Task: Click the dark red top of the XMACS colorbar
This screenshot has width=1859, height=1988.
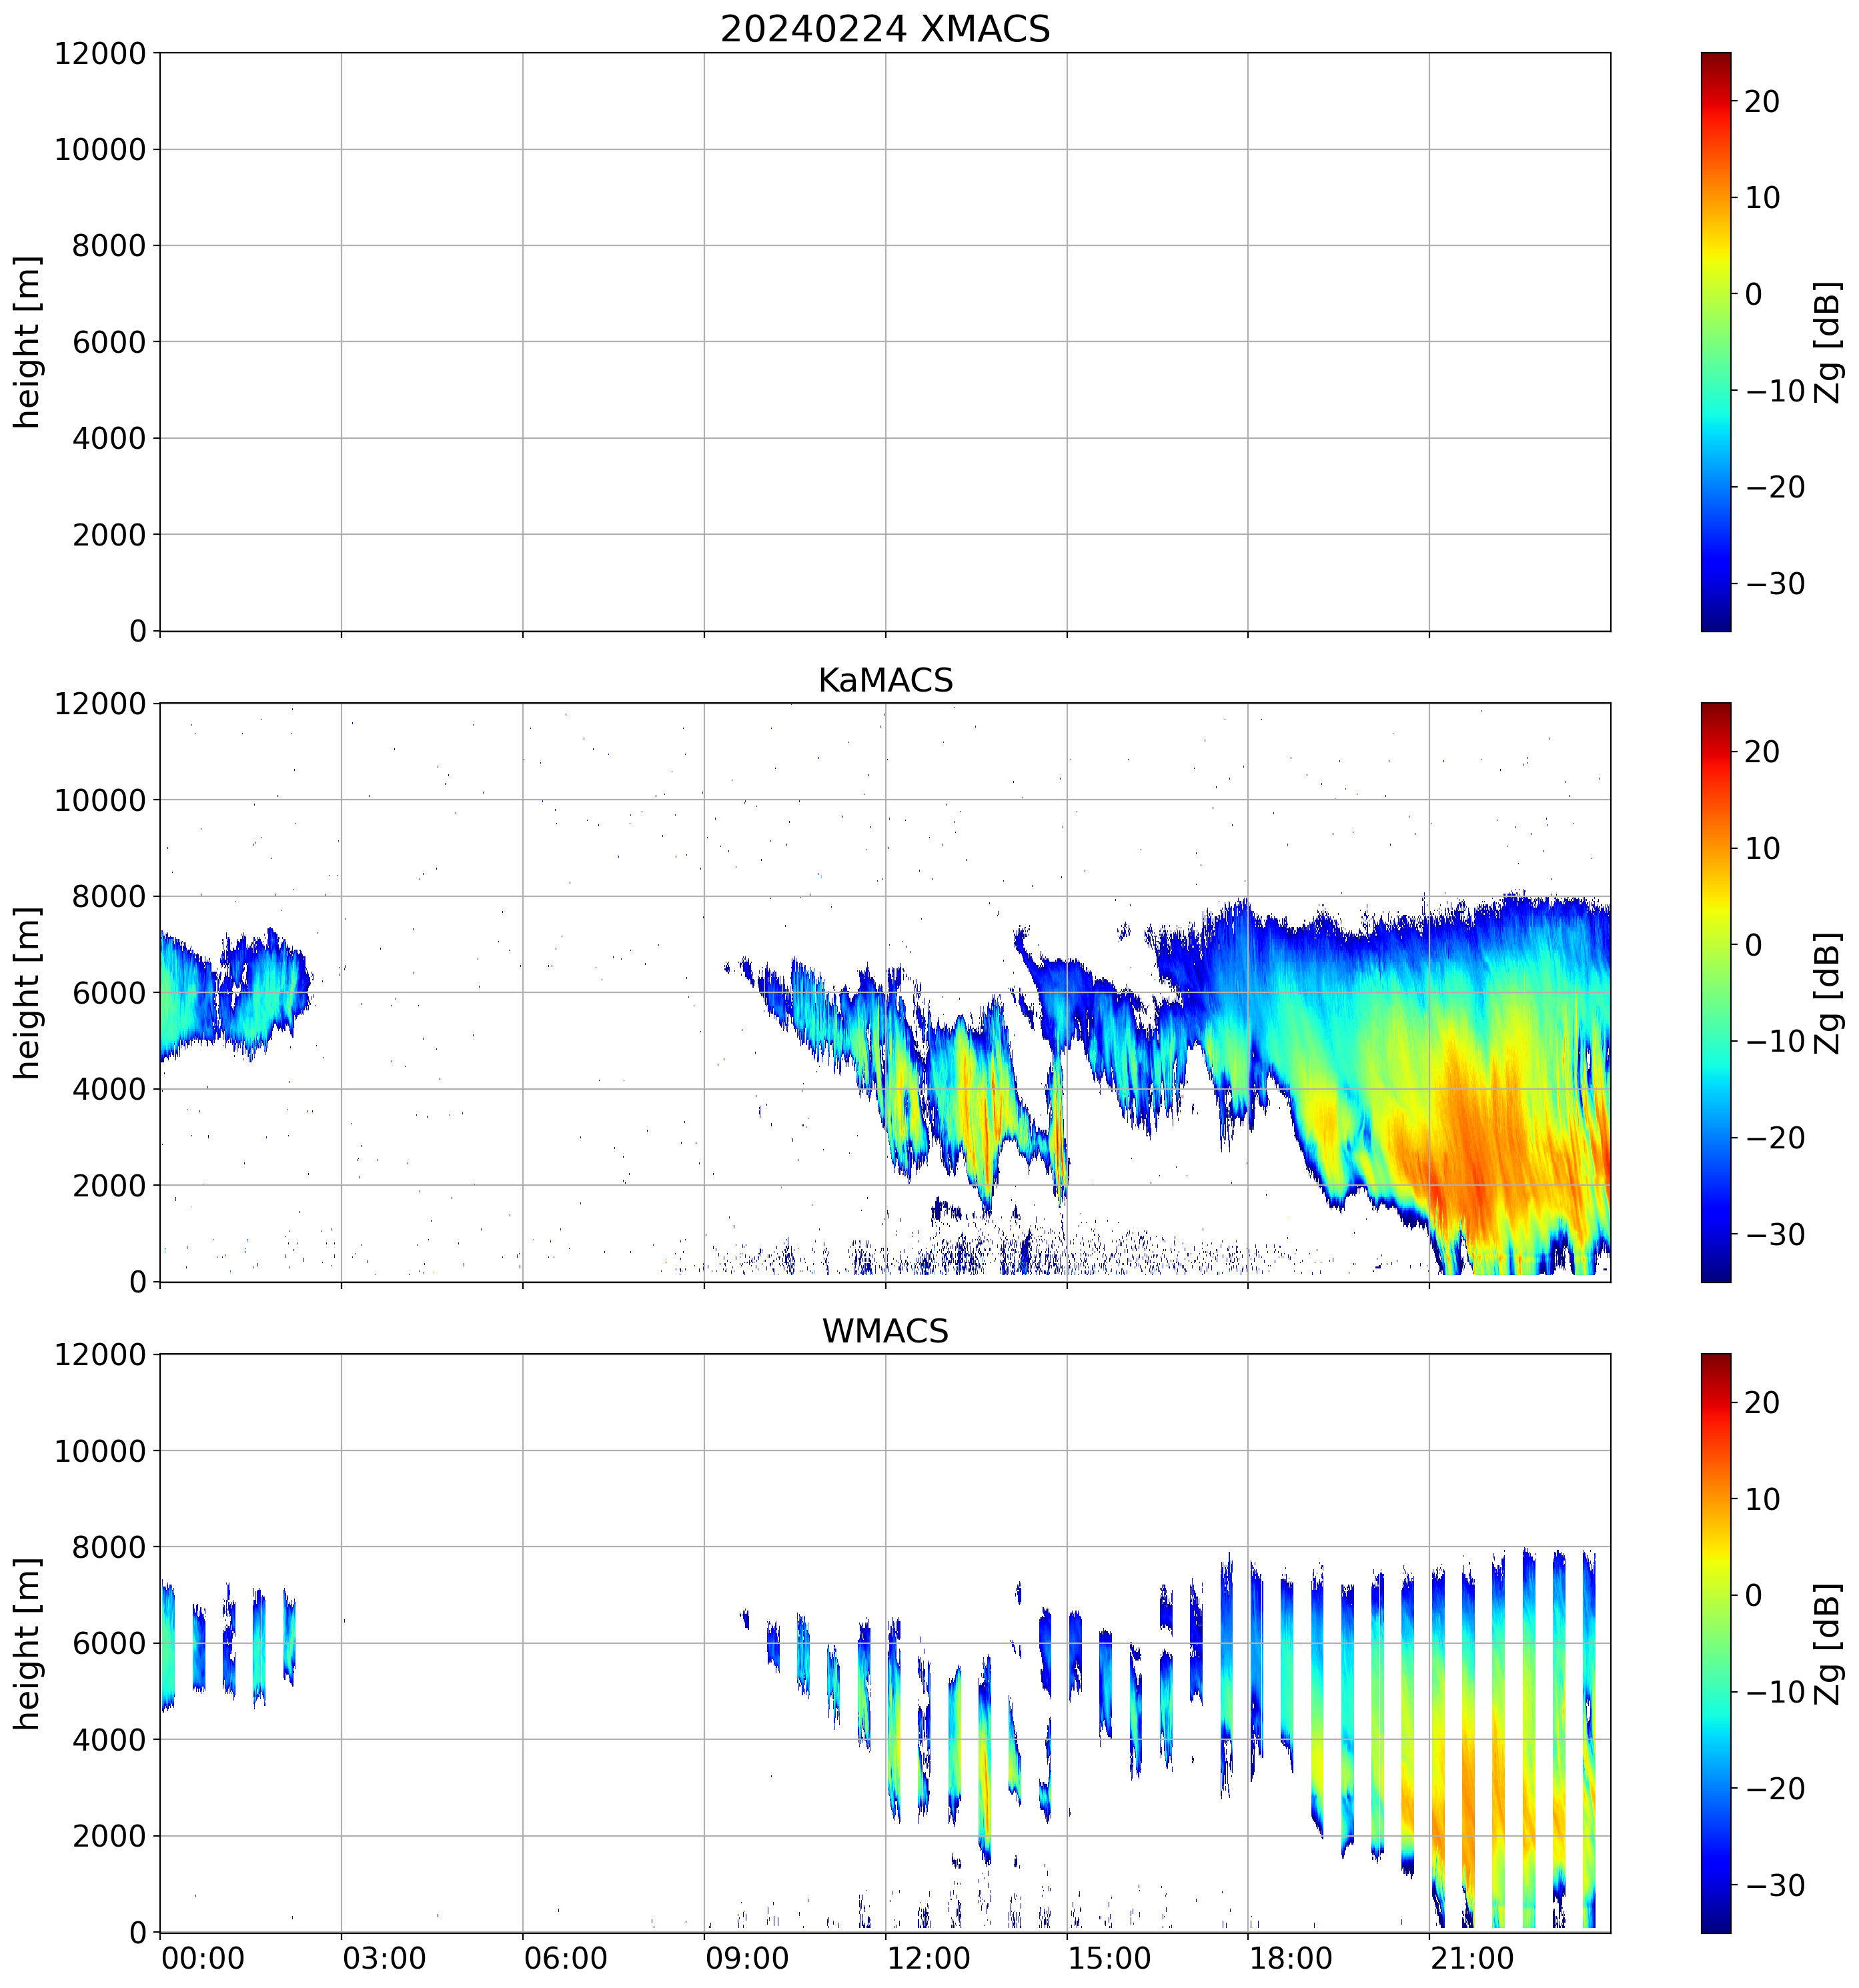Action: coord(1715,60)
